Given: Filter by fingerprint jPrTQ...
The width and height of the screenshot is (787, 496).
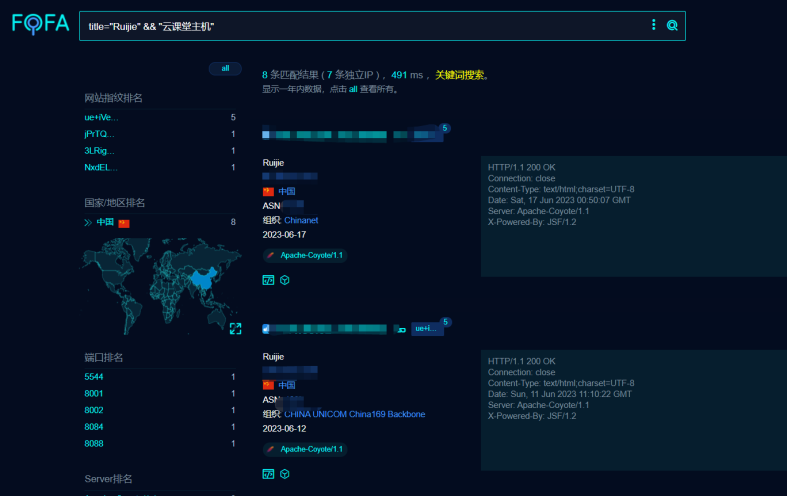Looking at the screenshot, I should (99, 134).
